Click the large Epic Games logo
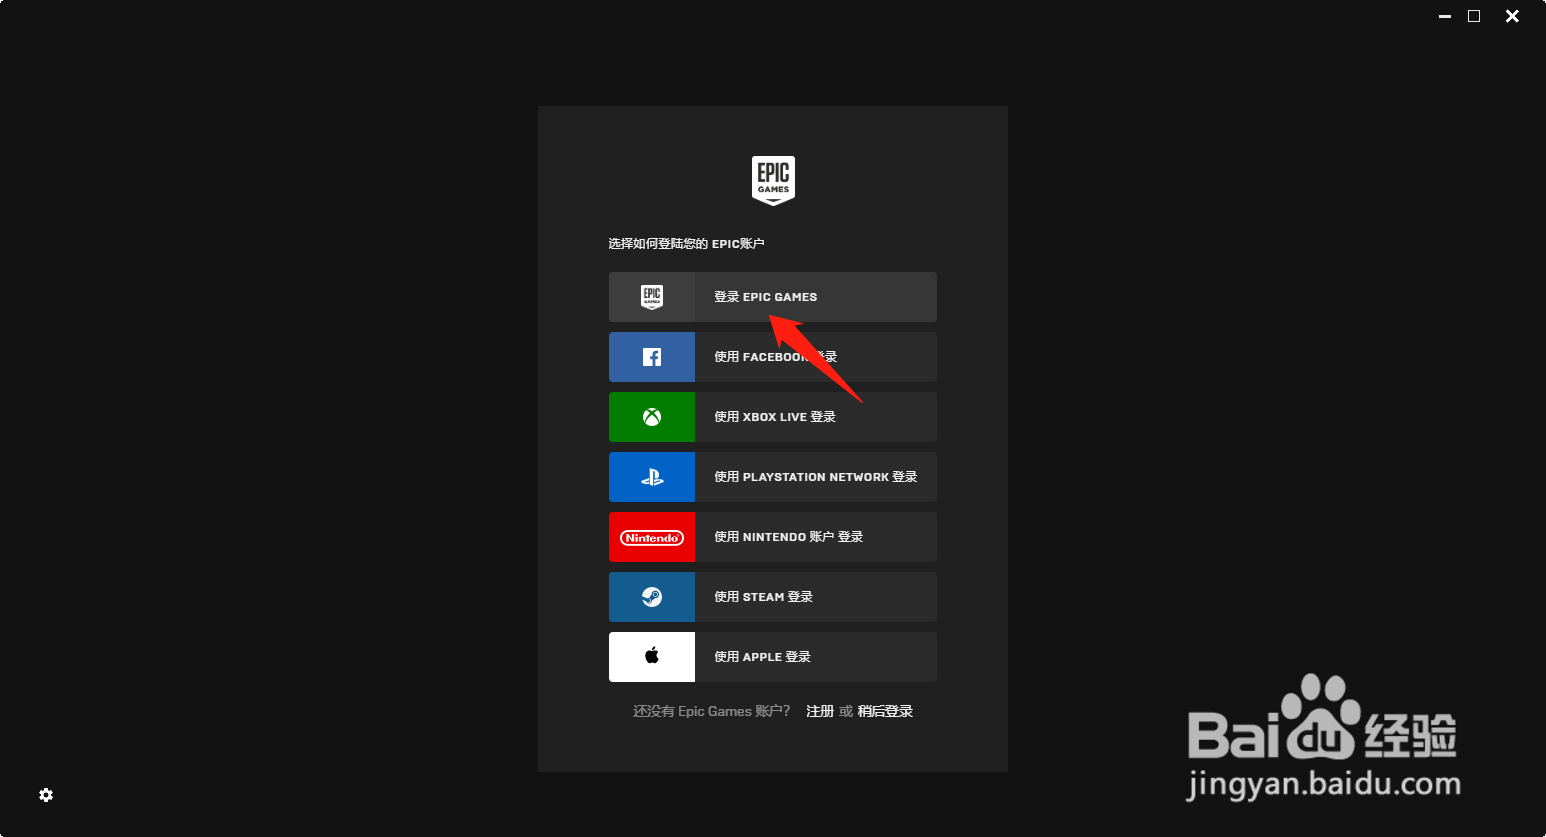This screenshot has height=837, width=1546. (x=773, y=180)
